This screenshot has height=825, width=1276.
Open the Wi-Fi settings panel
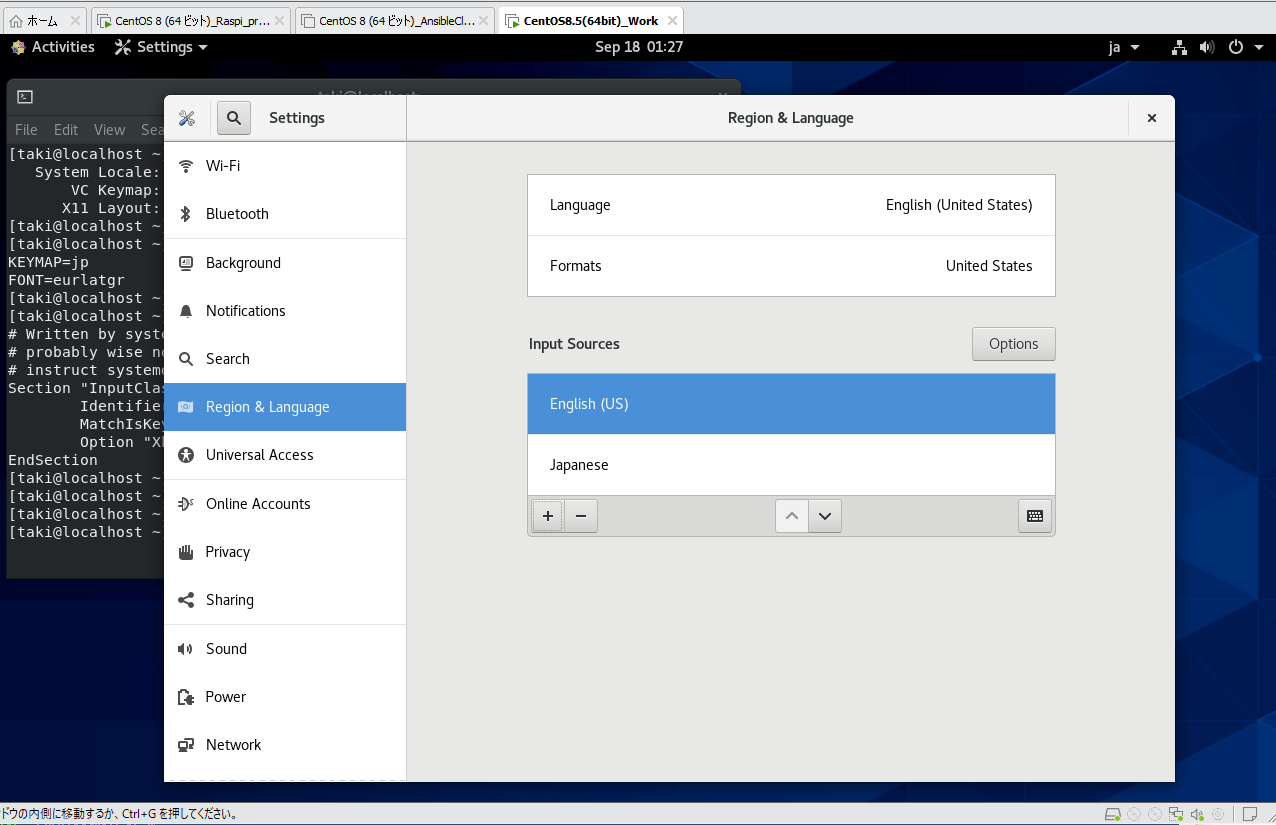285,166
